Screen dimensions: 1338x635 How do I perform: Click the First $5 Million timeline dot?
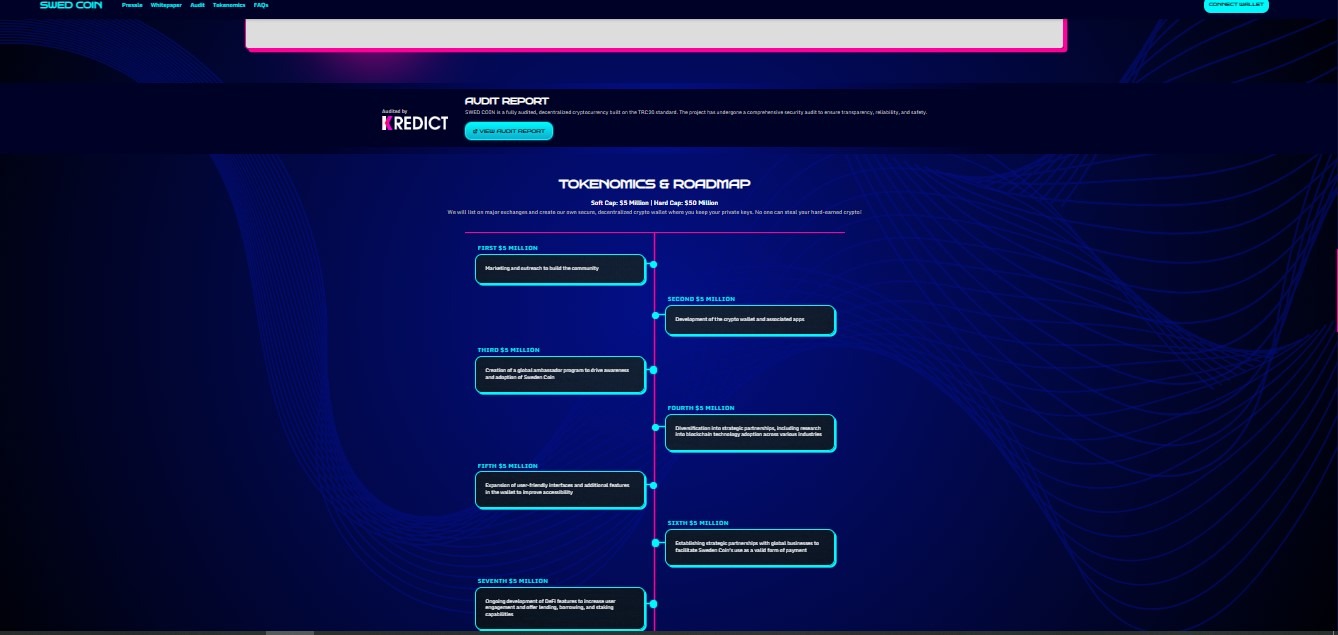(653, 265)
